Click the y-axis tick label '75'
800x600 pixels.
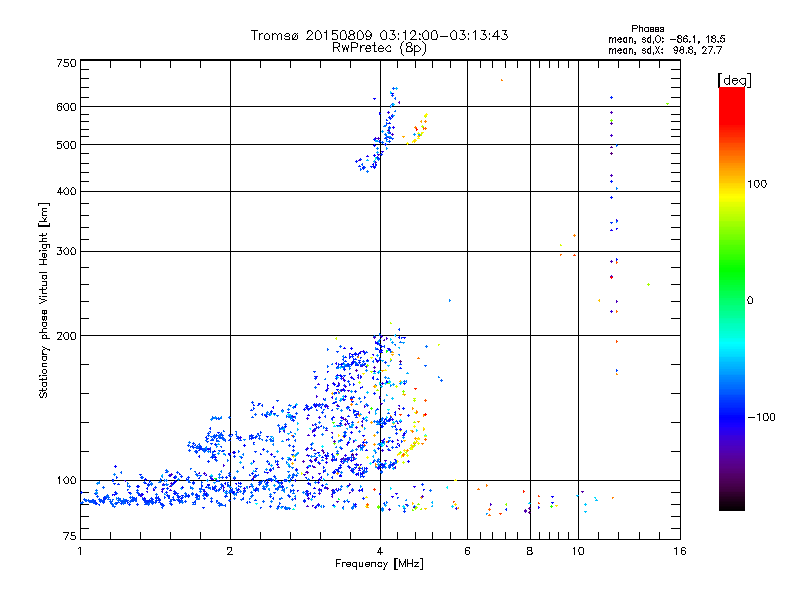pos(70,536)
